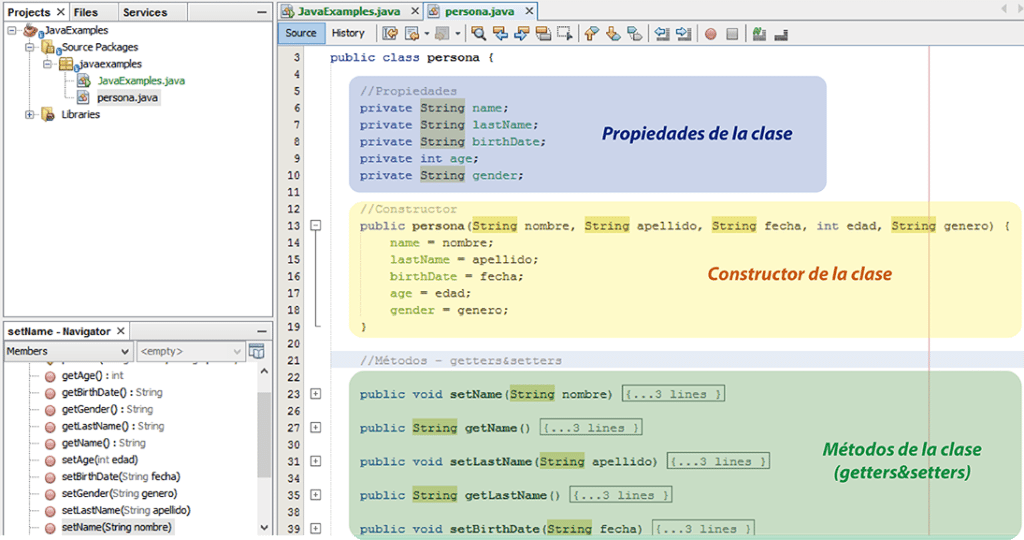Switch to History view button

[348, 33]
